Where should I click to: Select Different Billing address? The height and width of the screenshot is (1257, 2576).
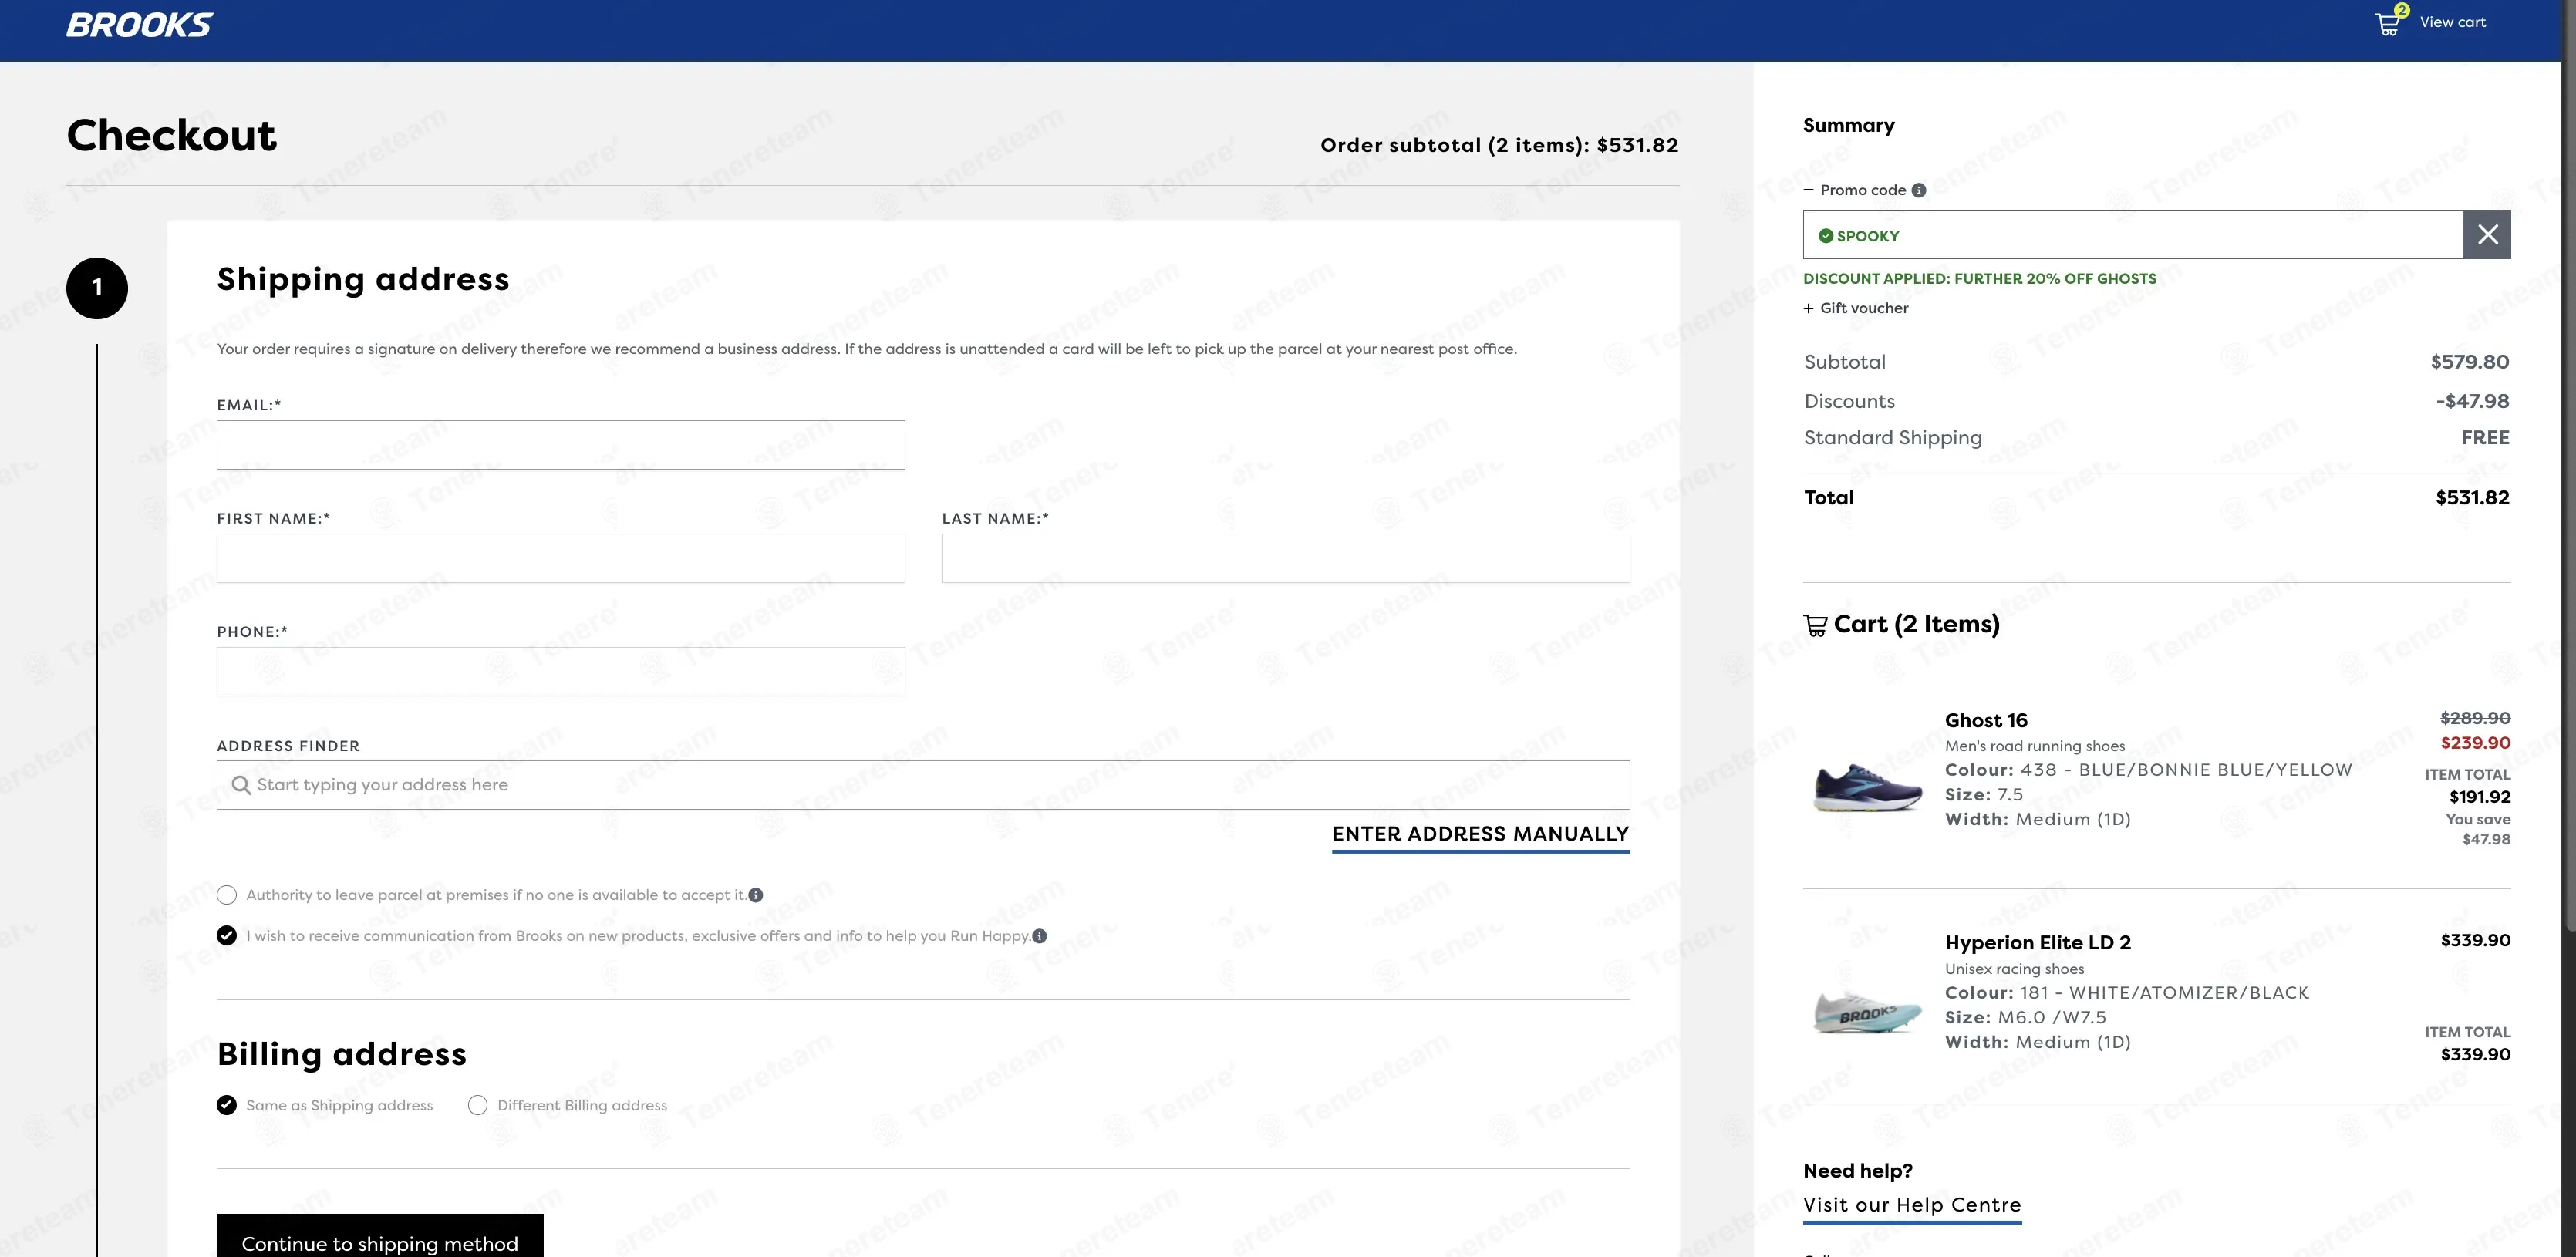478,1105
